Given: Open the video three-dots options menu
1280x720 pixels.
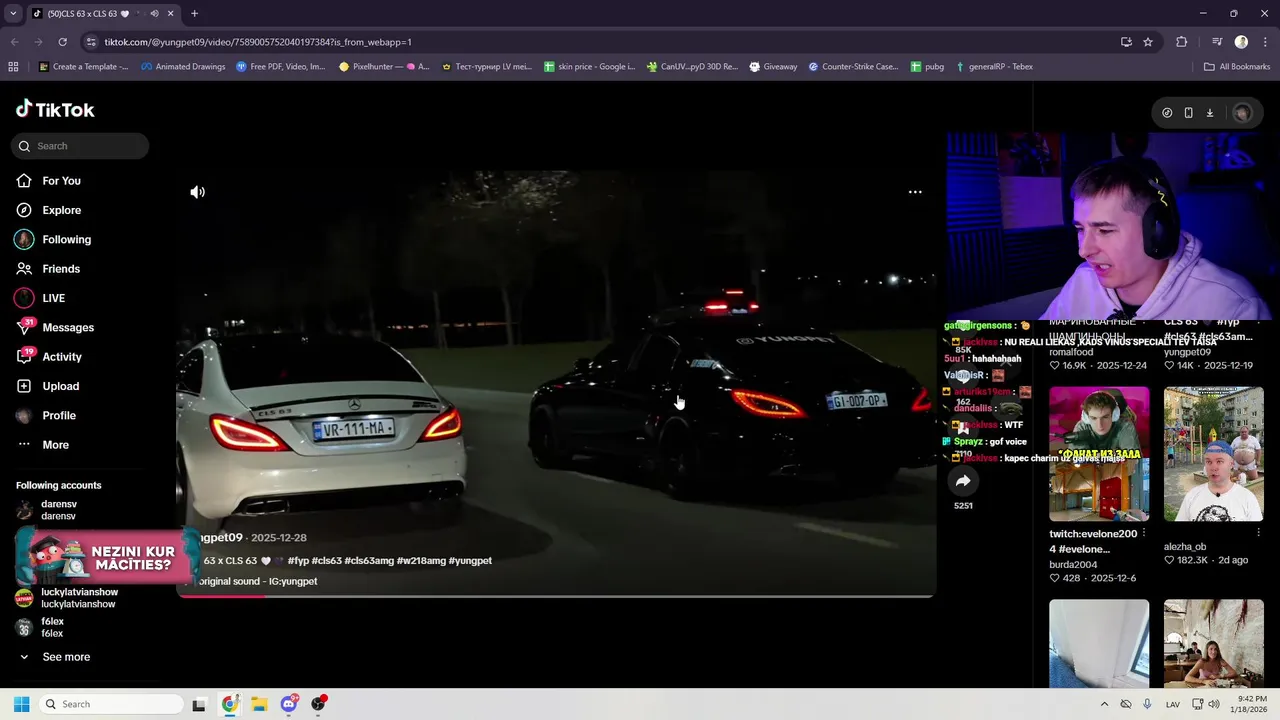Looking at the screenshot, I should (x=915, y=192).
